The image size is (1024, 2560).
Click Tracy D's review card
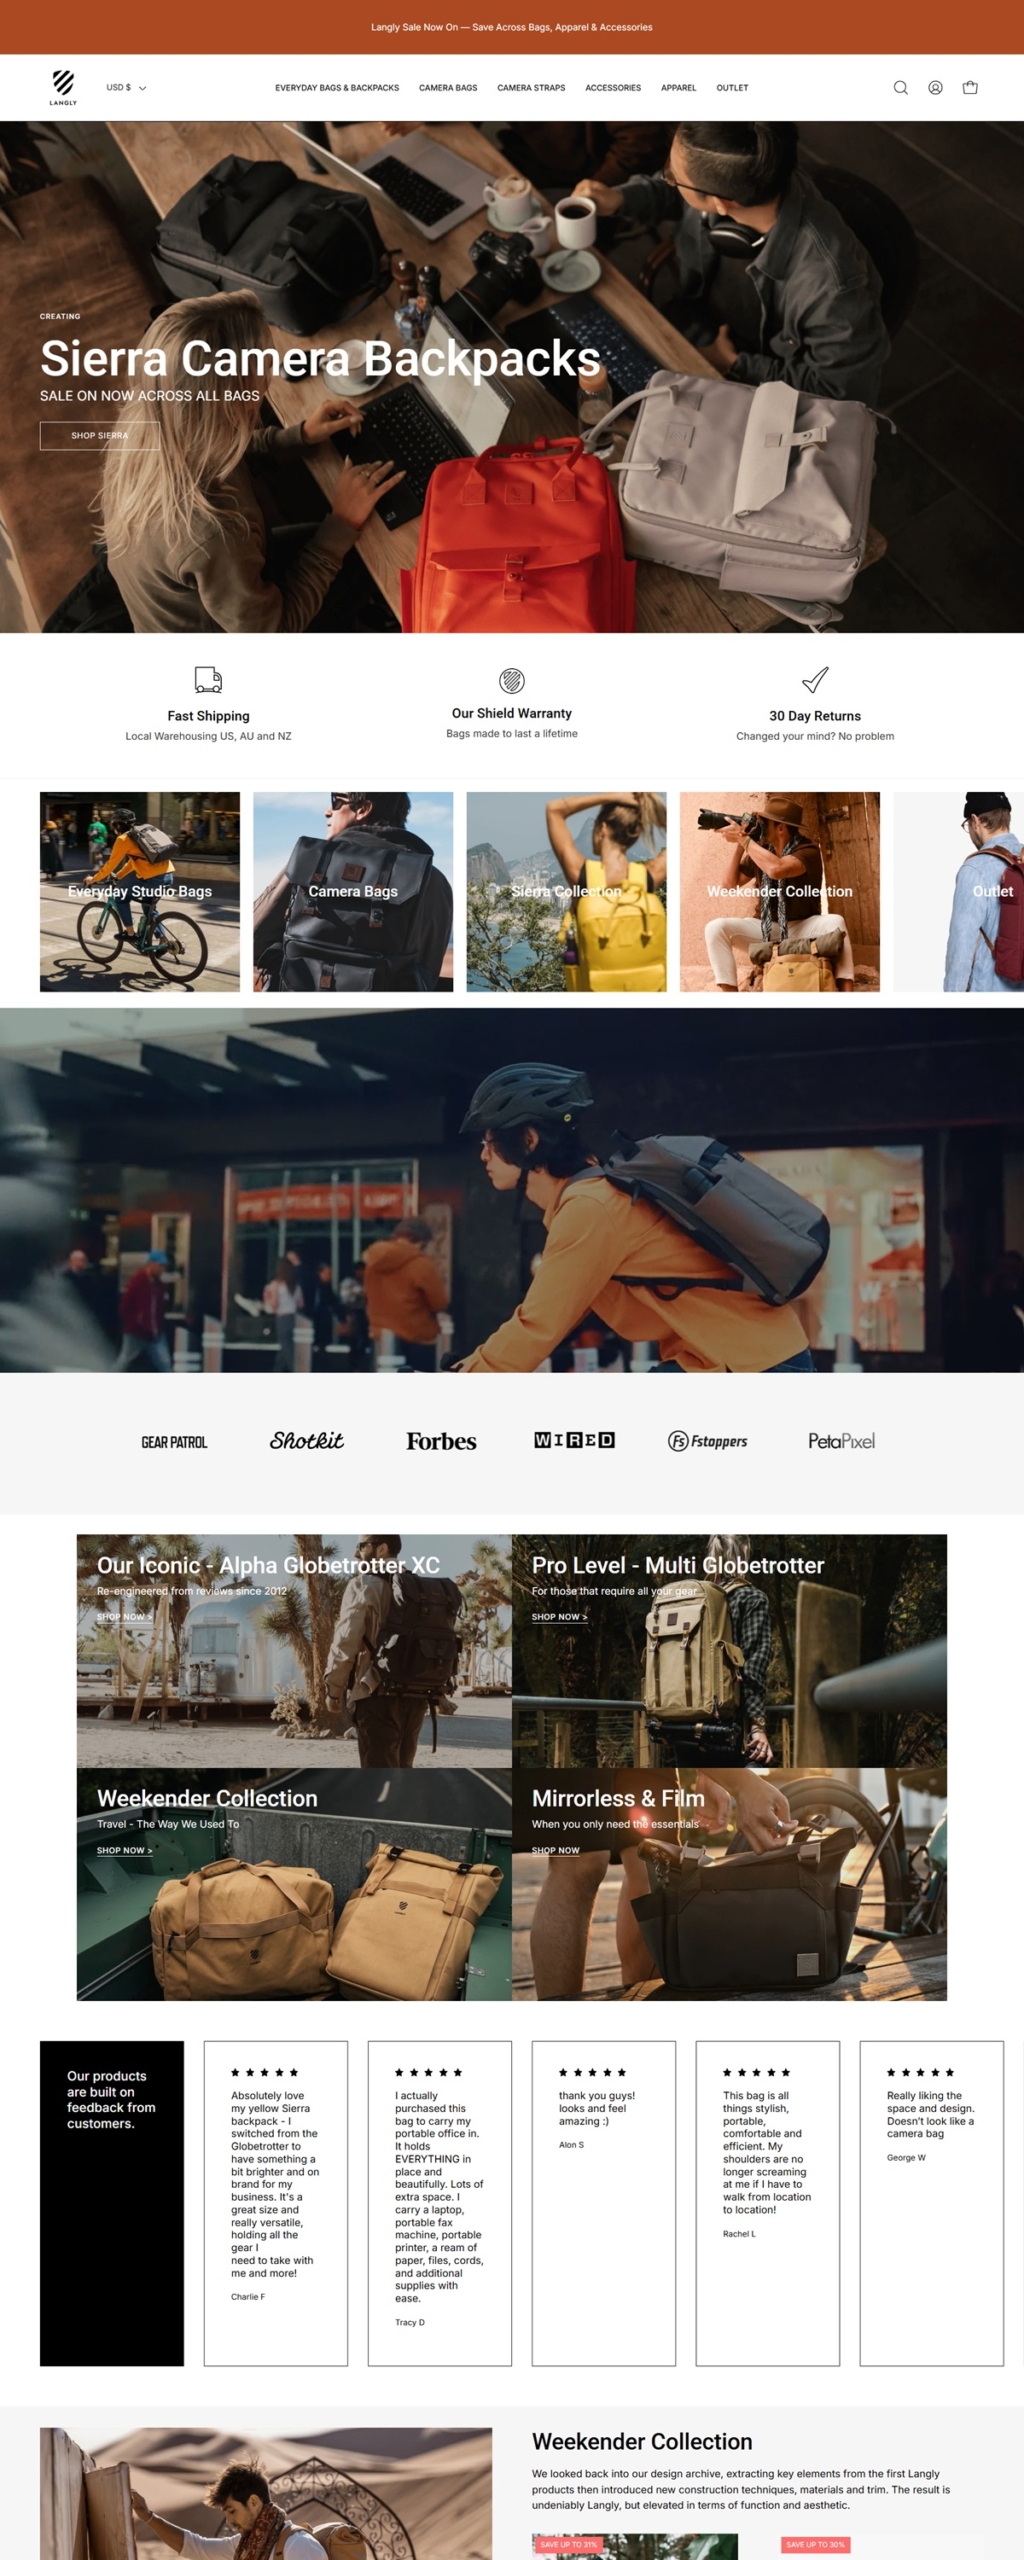(x=440, y=2203)
